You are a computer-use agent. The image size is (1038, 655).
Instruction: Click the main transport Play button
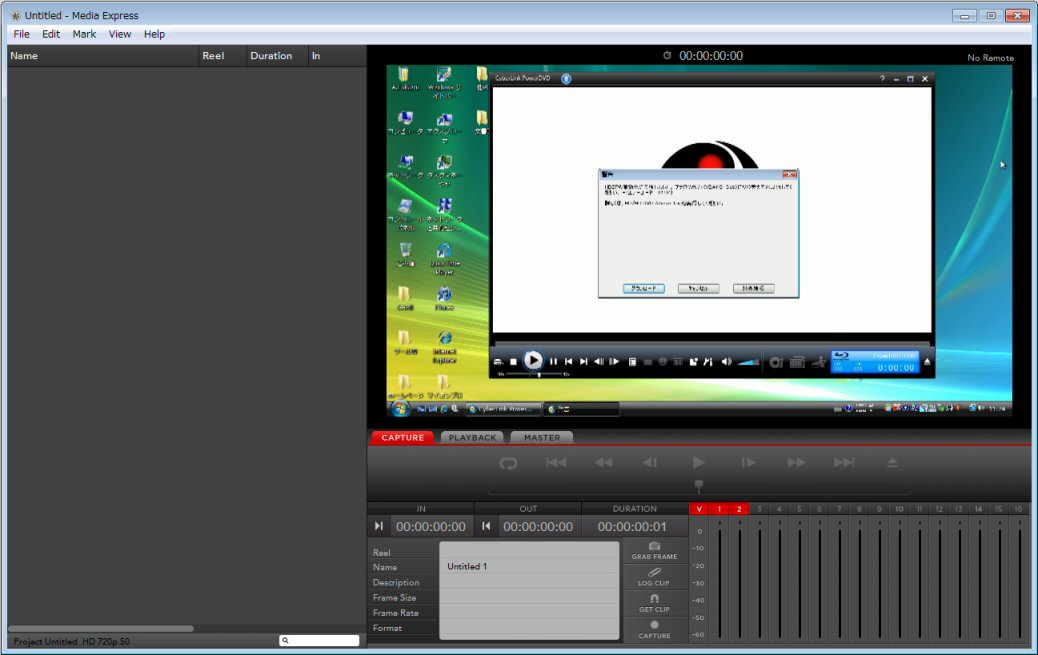pyautogui.click(x=698, y=462)
